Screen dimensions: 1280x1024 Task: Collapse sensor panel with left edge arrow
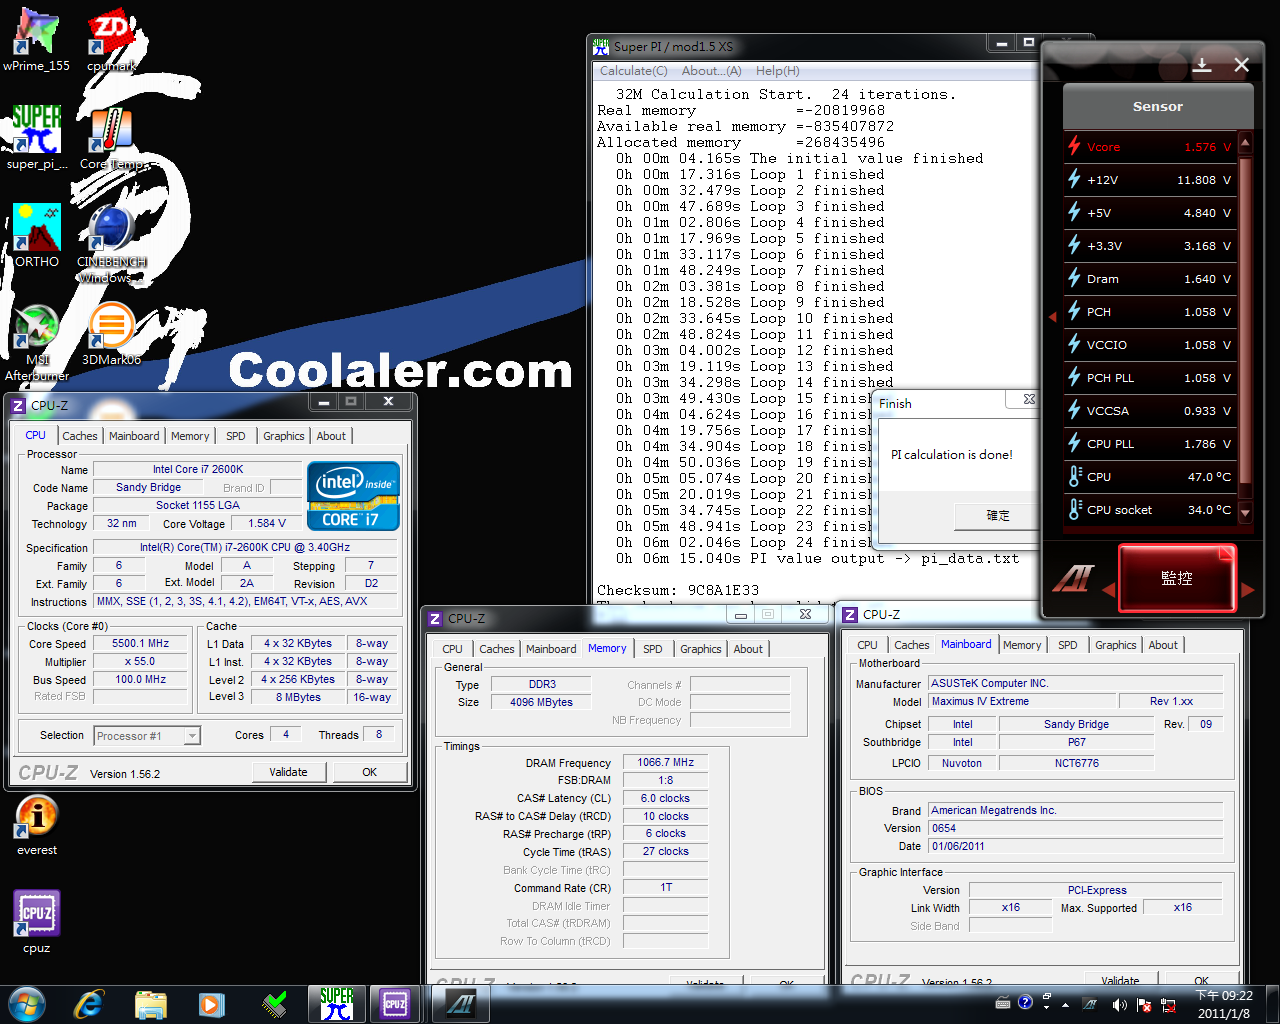(1052, 318)
